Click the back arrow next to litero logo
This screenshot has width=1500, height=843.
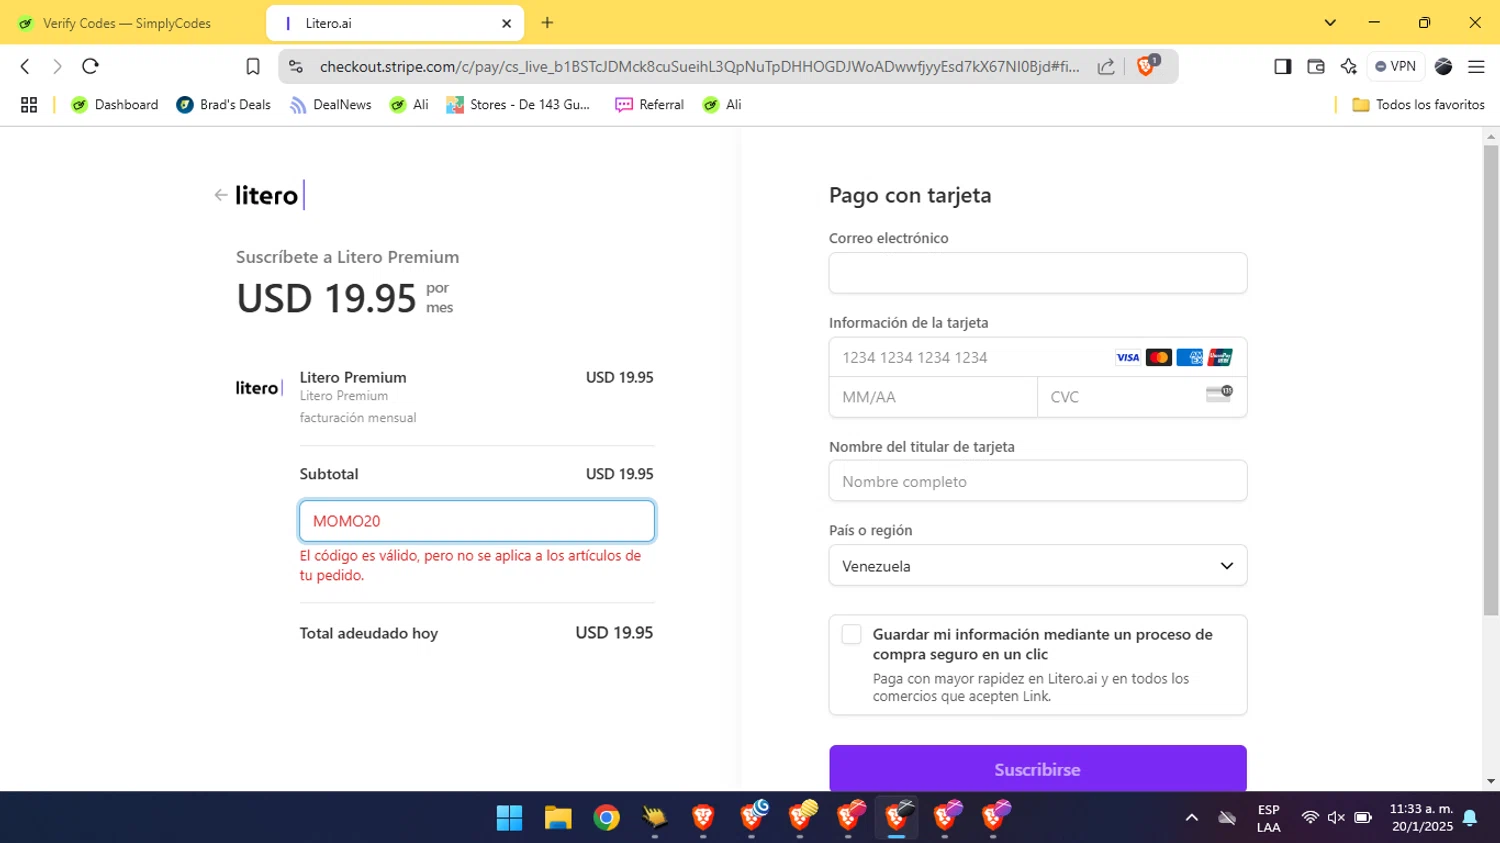click(221, 195)
